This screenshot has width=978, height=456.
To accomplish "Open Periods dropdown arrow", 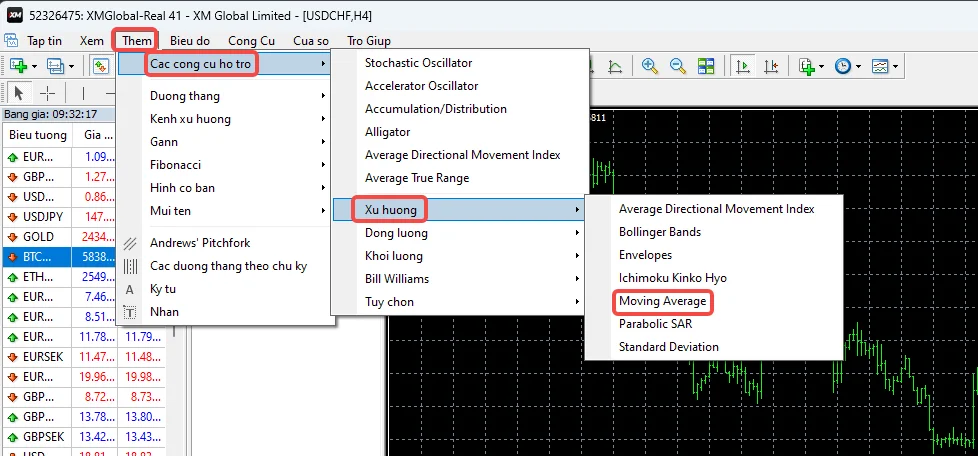I will [858, 67].
